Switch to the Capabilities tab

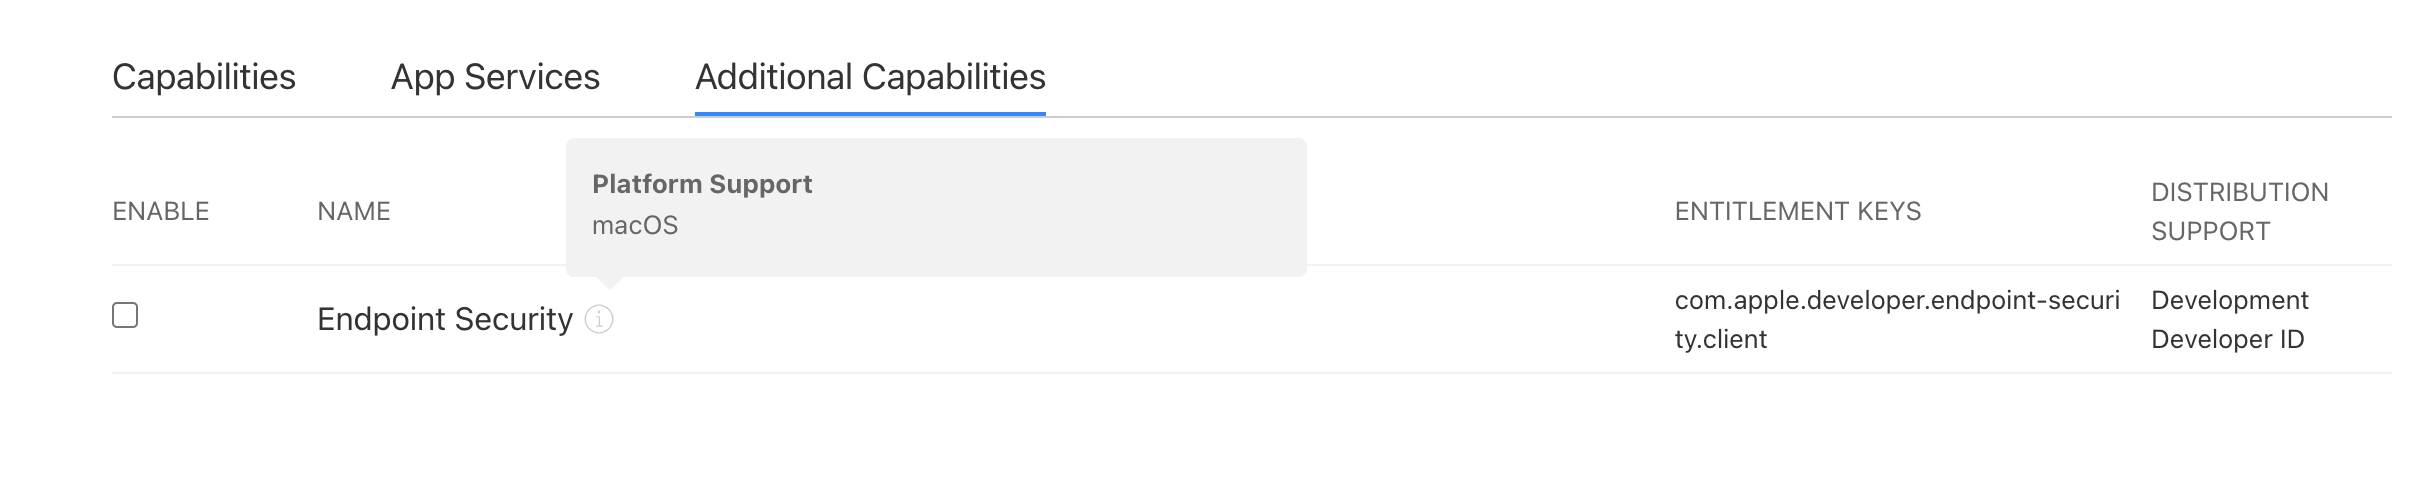(x=204, y=77)
